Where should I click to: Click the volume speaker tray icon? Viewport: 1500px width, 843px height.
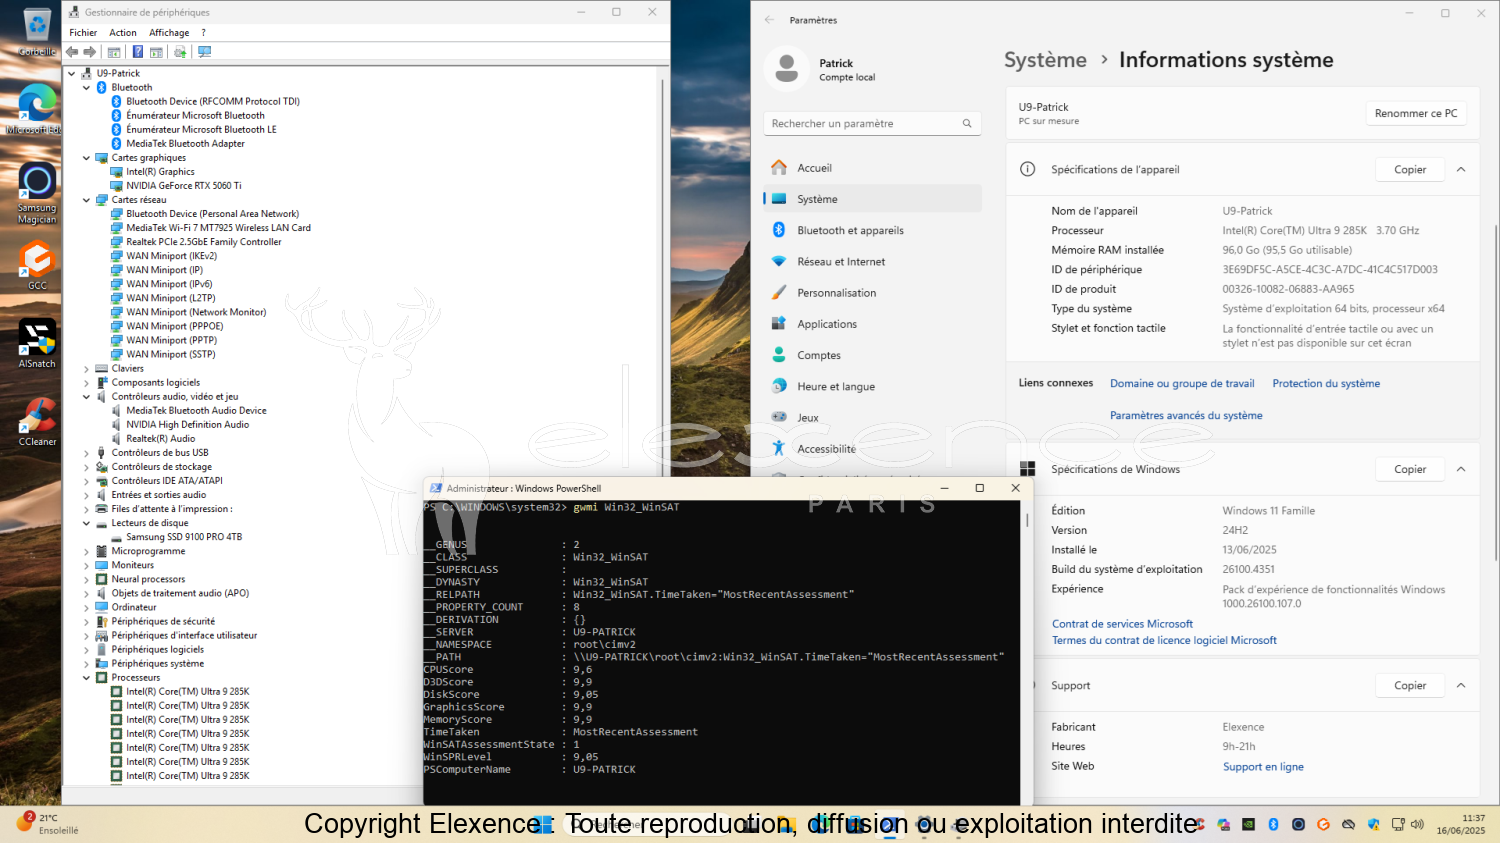1417,825
